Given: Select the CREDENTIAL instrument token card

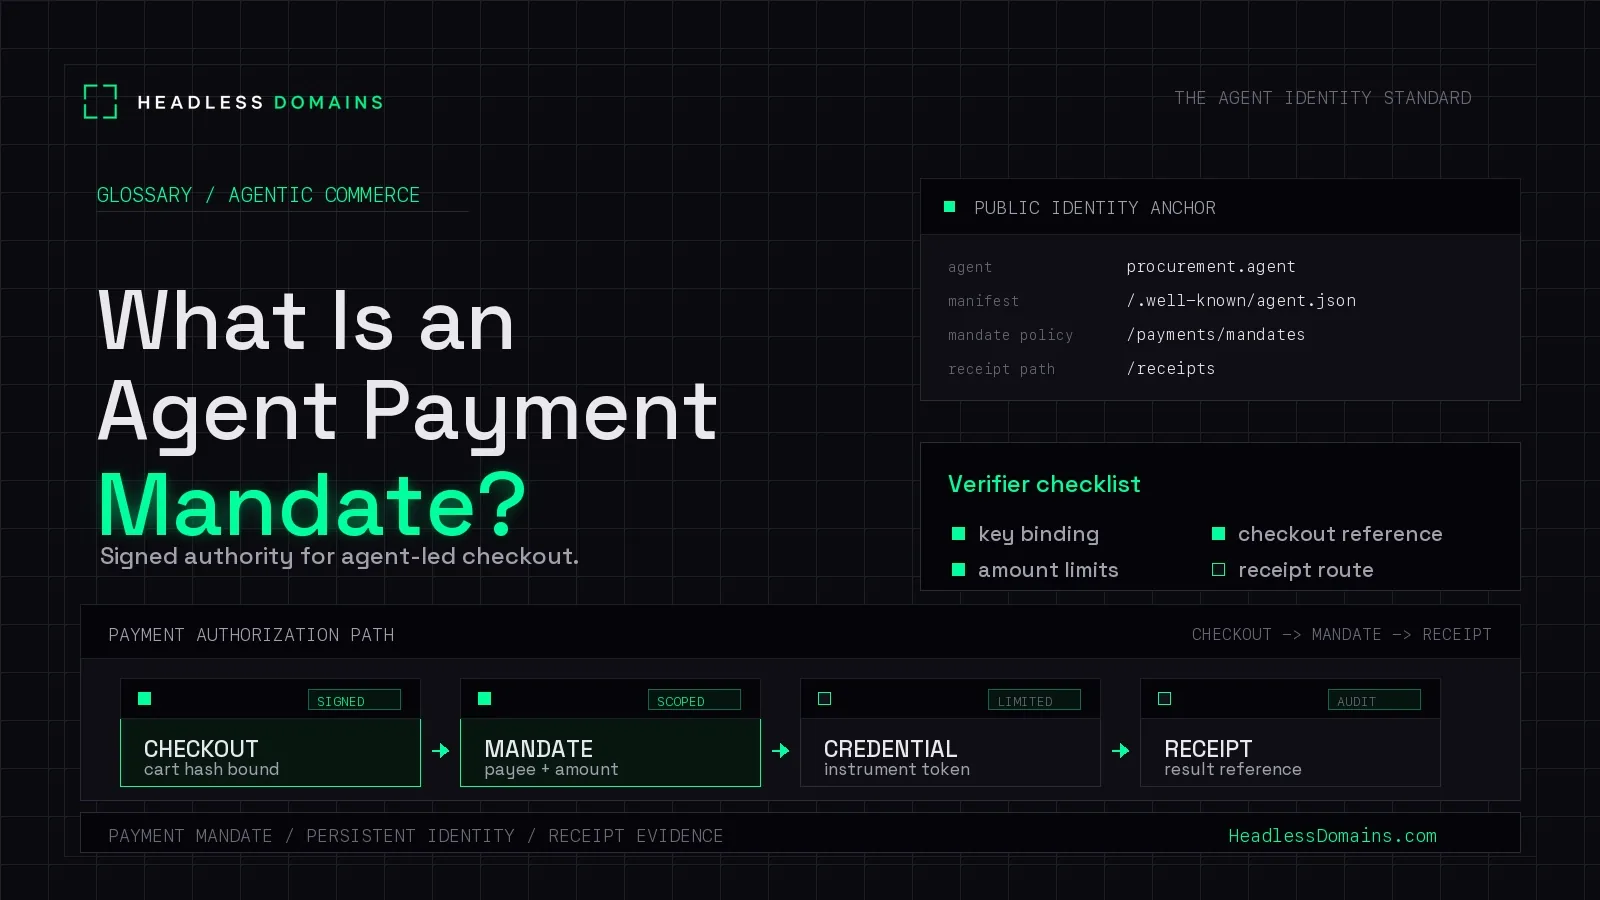Looking at the screenshot, I should tap(950, 733).
